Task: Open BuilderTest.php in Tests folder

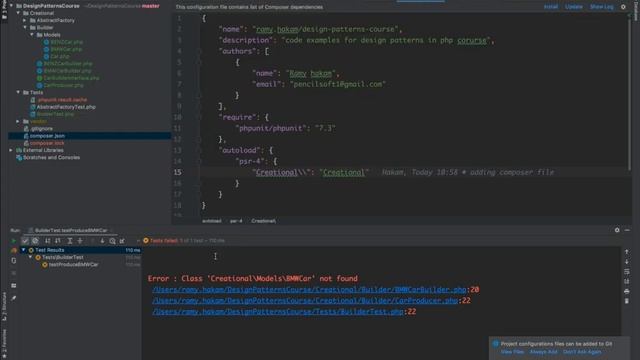Action: click(55, 114)
